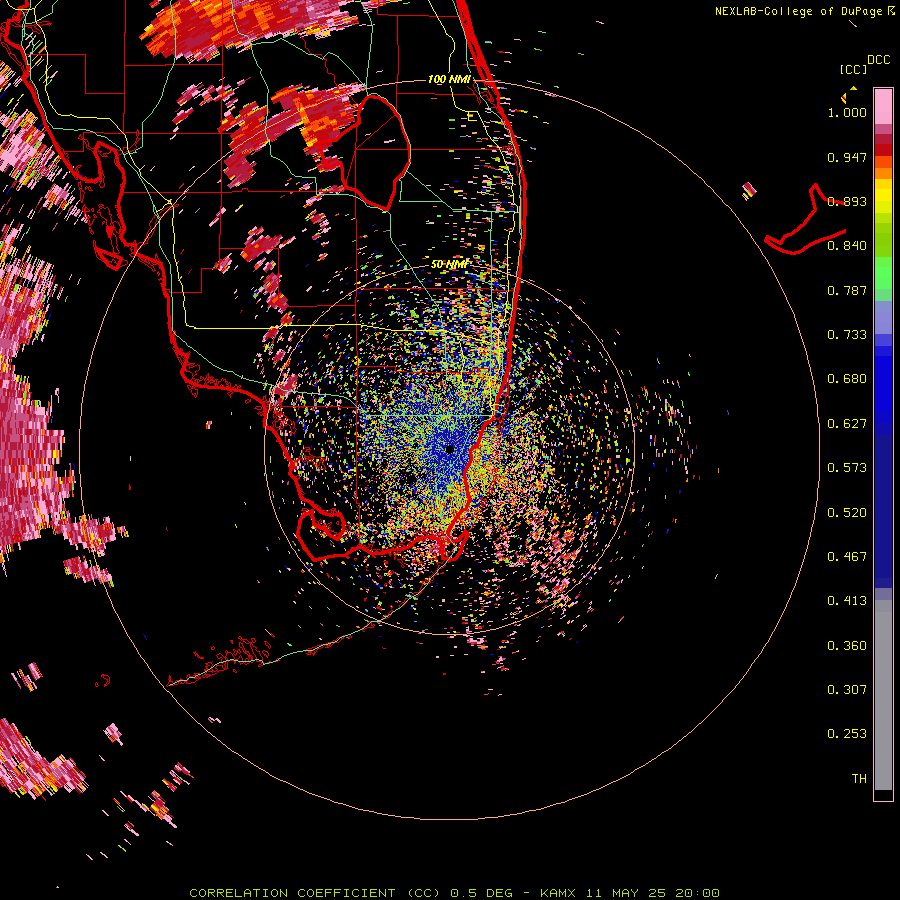Click the 100 NMI range ring label
Viewport: 900px width, 900px height.
click(x=449, y=79)
